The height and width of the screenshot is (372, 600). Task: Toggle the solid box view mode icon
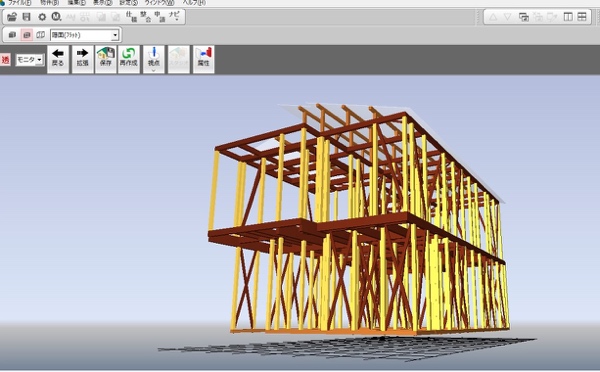(x=12, y=35)
